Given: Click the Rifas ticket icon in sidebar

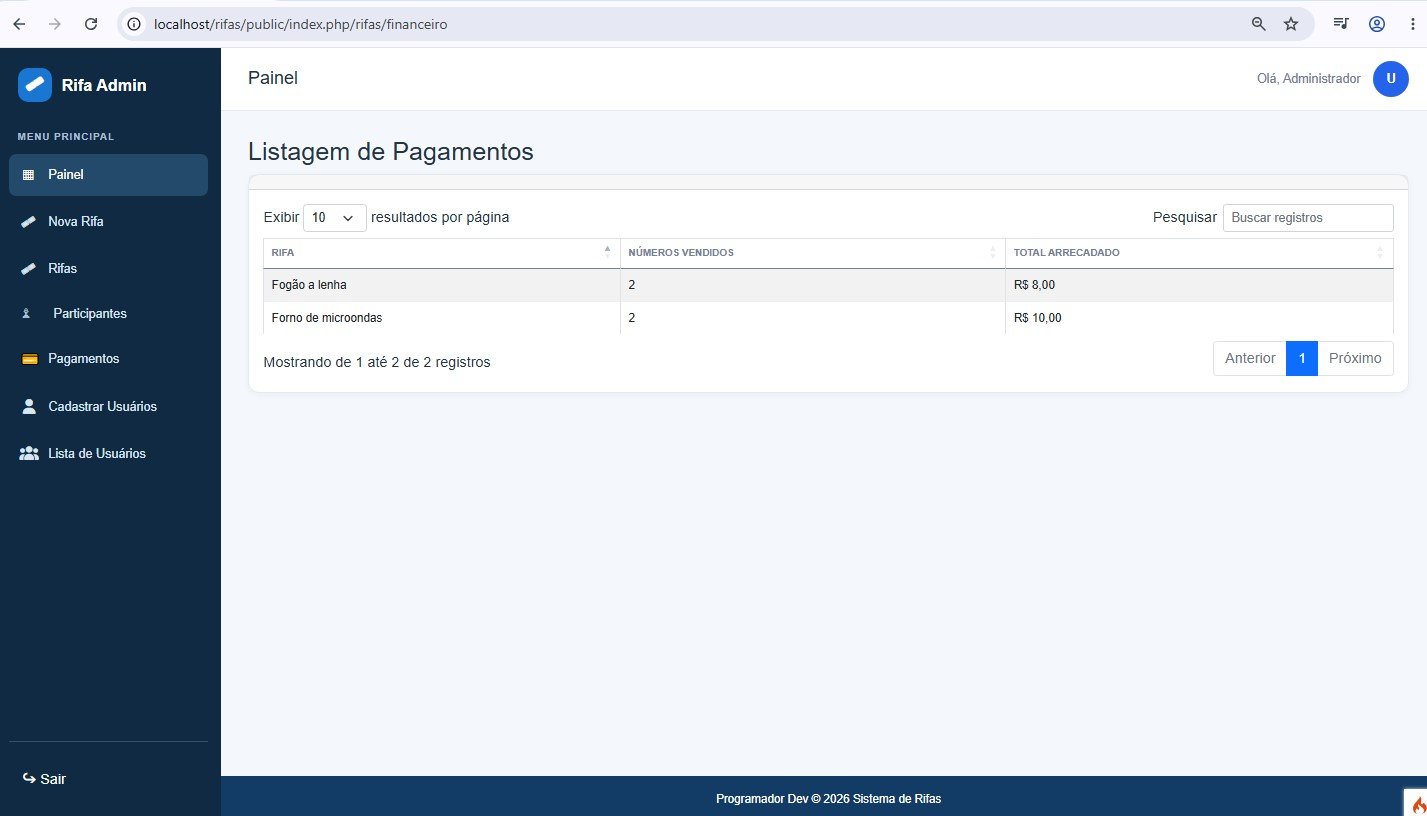Looking at the screenshot, I should pos(28,269).
